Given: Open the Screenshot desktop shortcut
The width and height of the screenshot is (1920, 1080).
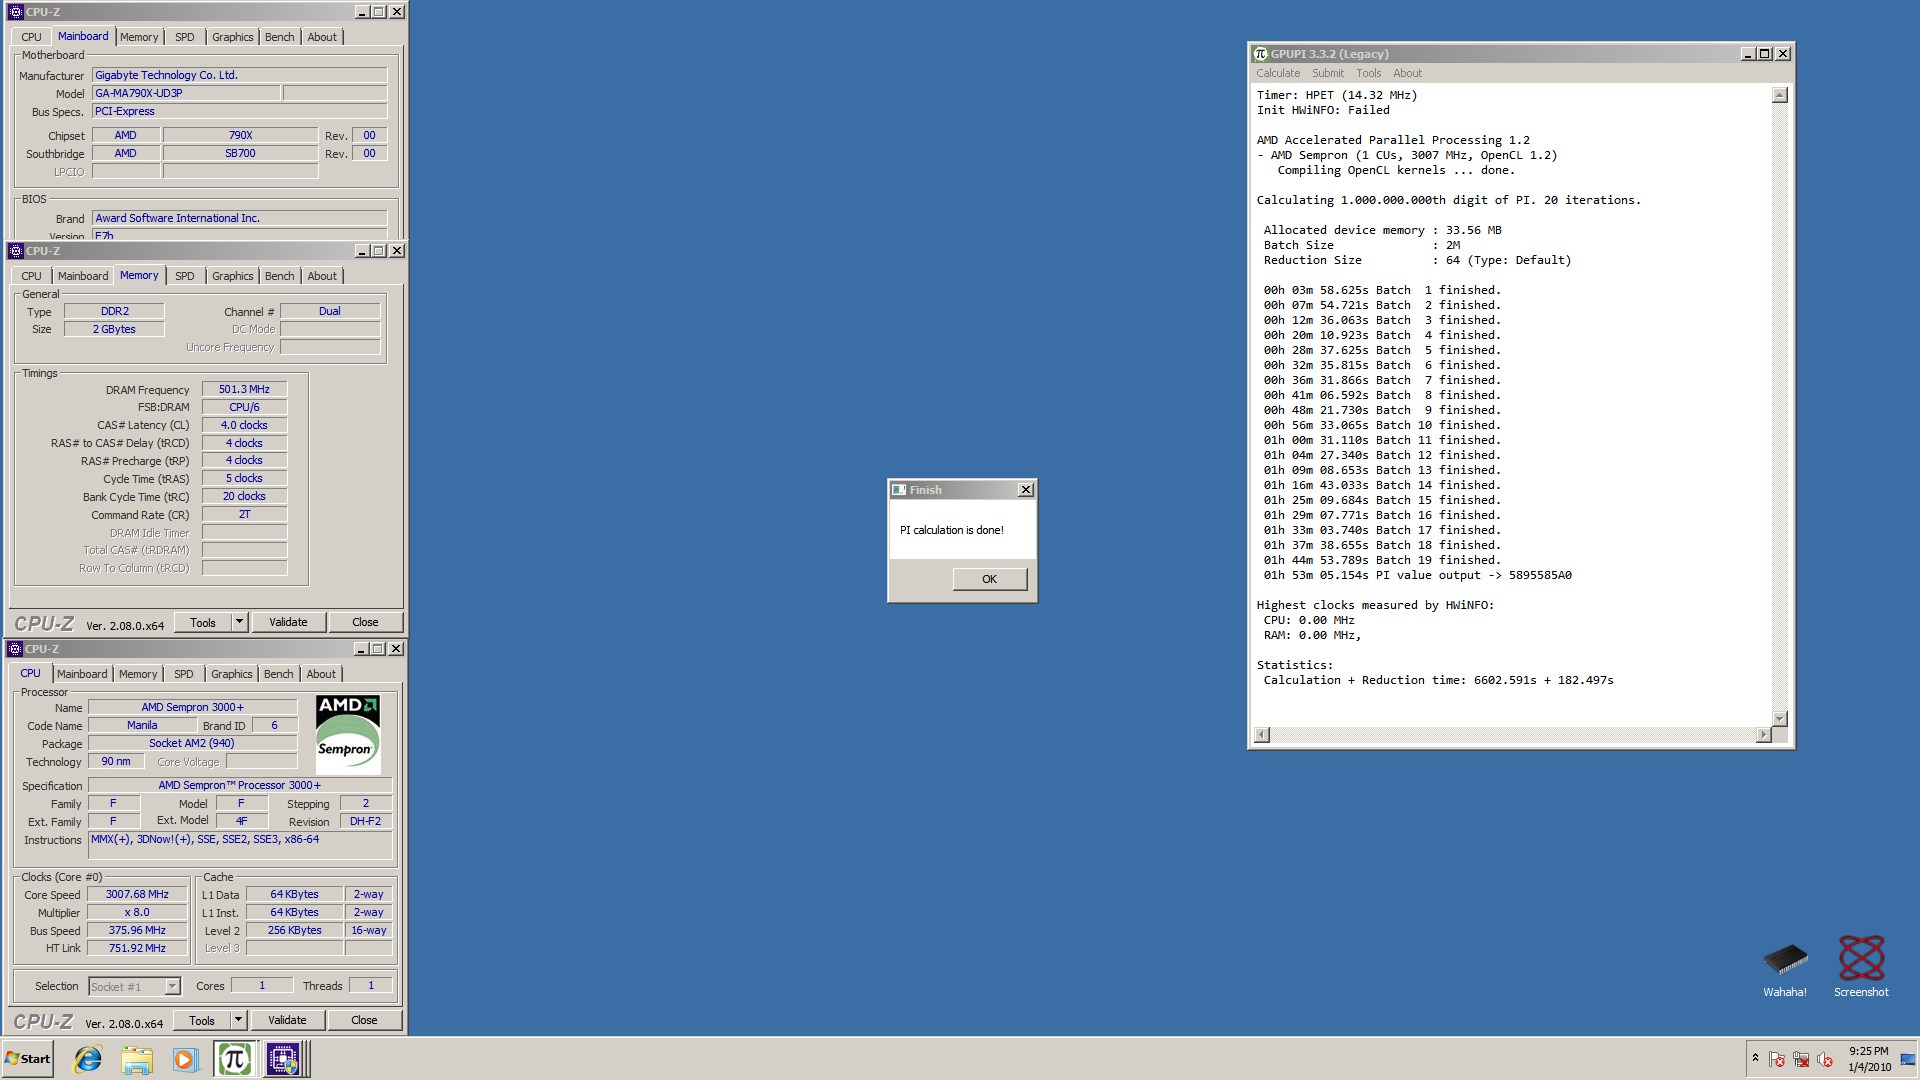Looking at the screenshot, I should click(1861, 968).
